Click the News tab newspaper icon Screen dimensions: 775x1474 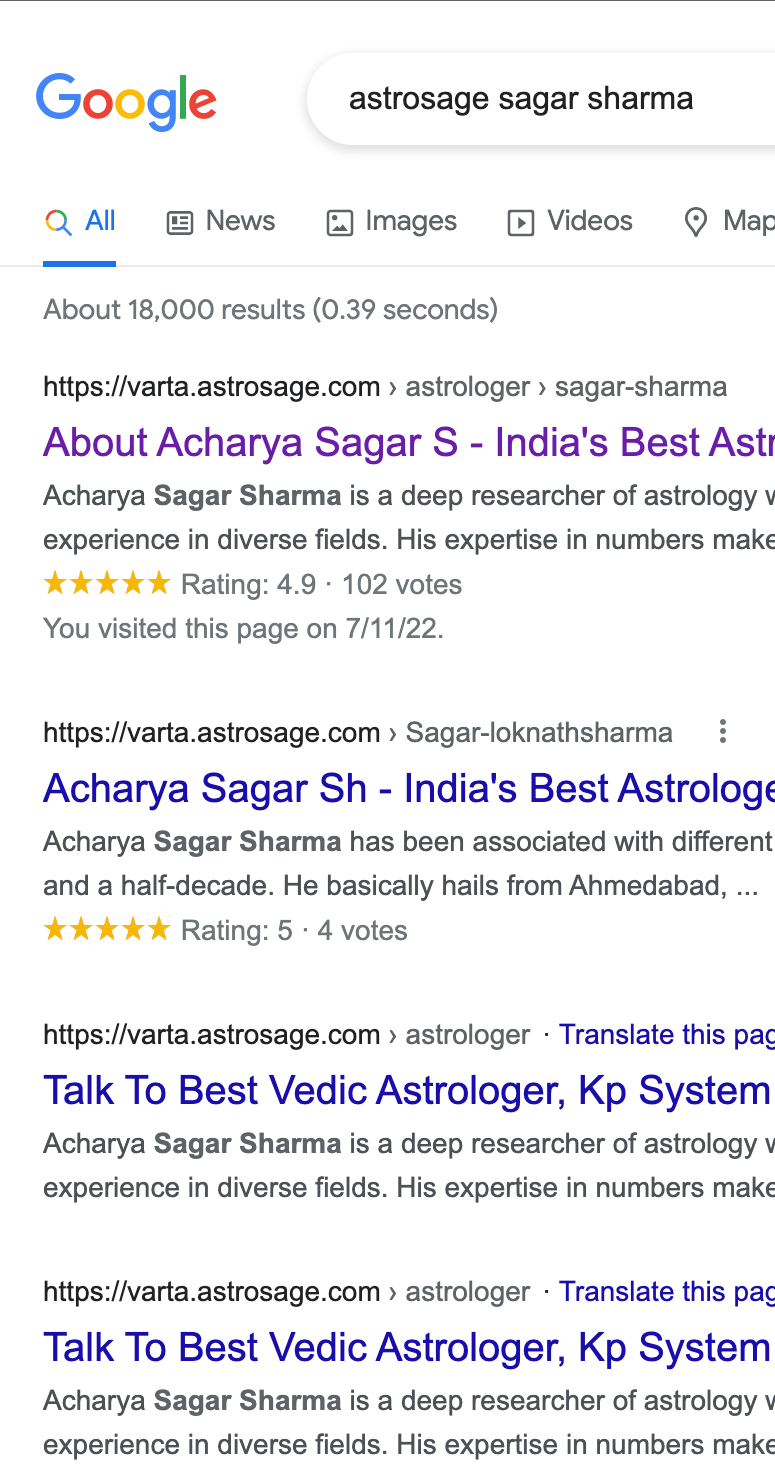[180, 222]
